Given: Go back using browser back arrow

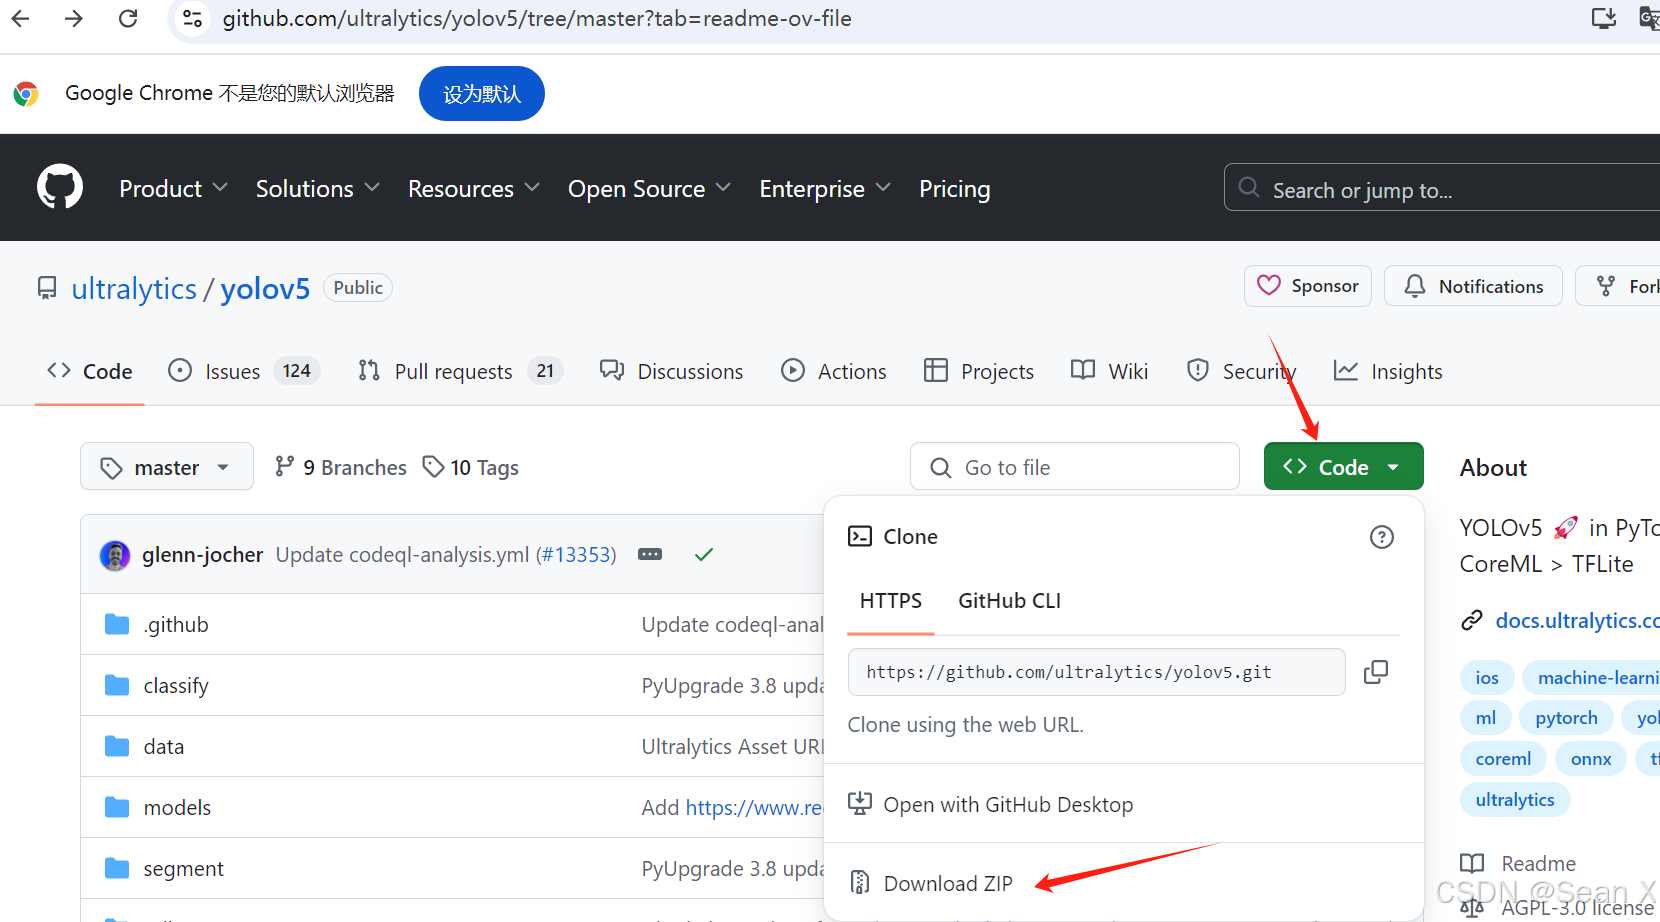Looking at the screenshot, I should pyautogui.click(x=20, y=18).
